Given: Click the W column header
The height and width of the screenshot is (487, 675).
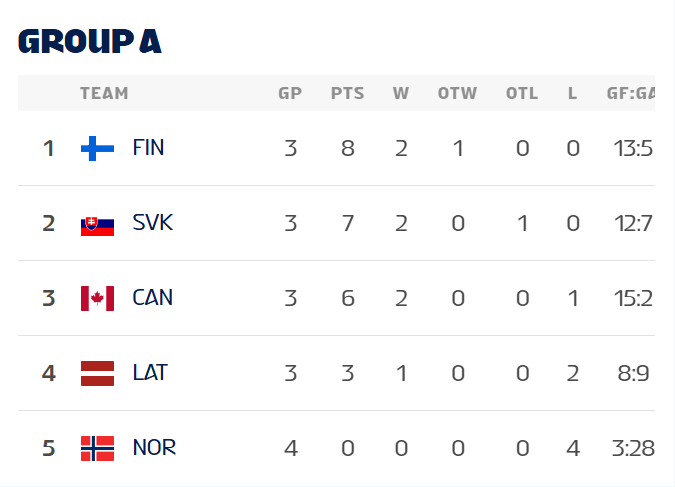Looking at the screenshot, I should coord(401,94).
